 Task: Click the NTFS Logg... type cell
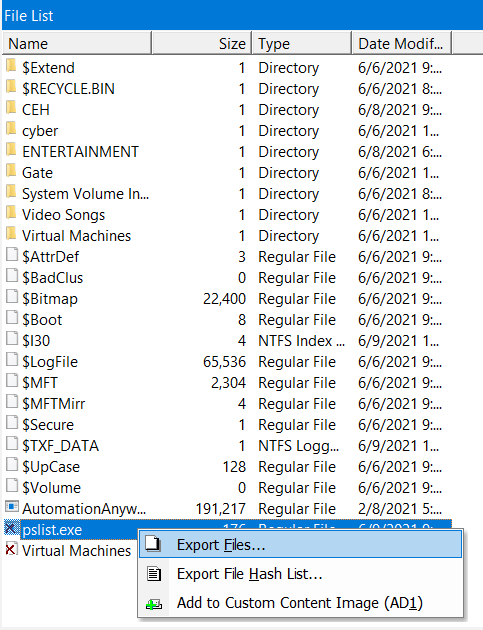click(x=299, y=446)
